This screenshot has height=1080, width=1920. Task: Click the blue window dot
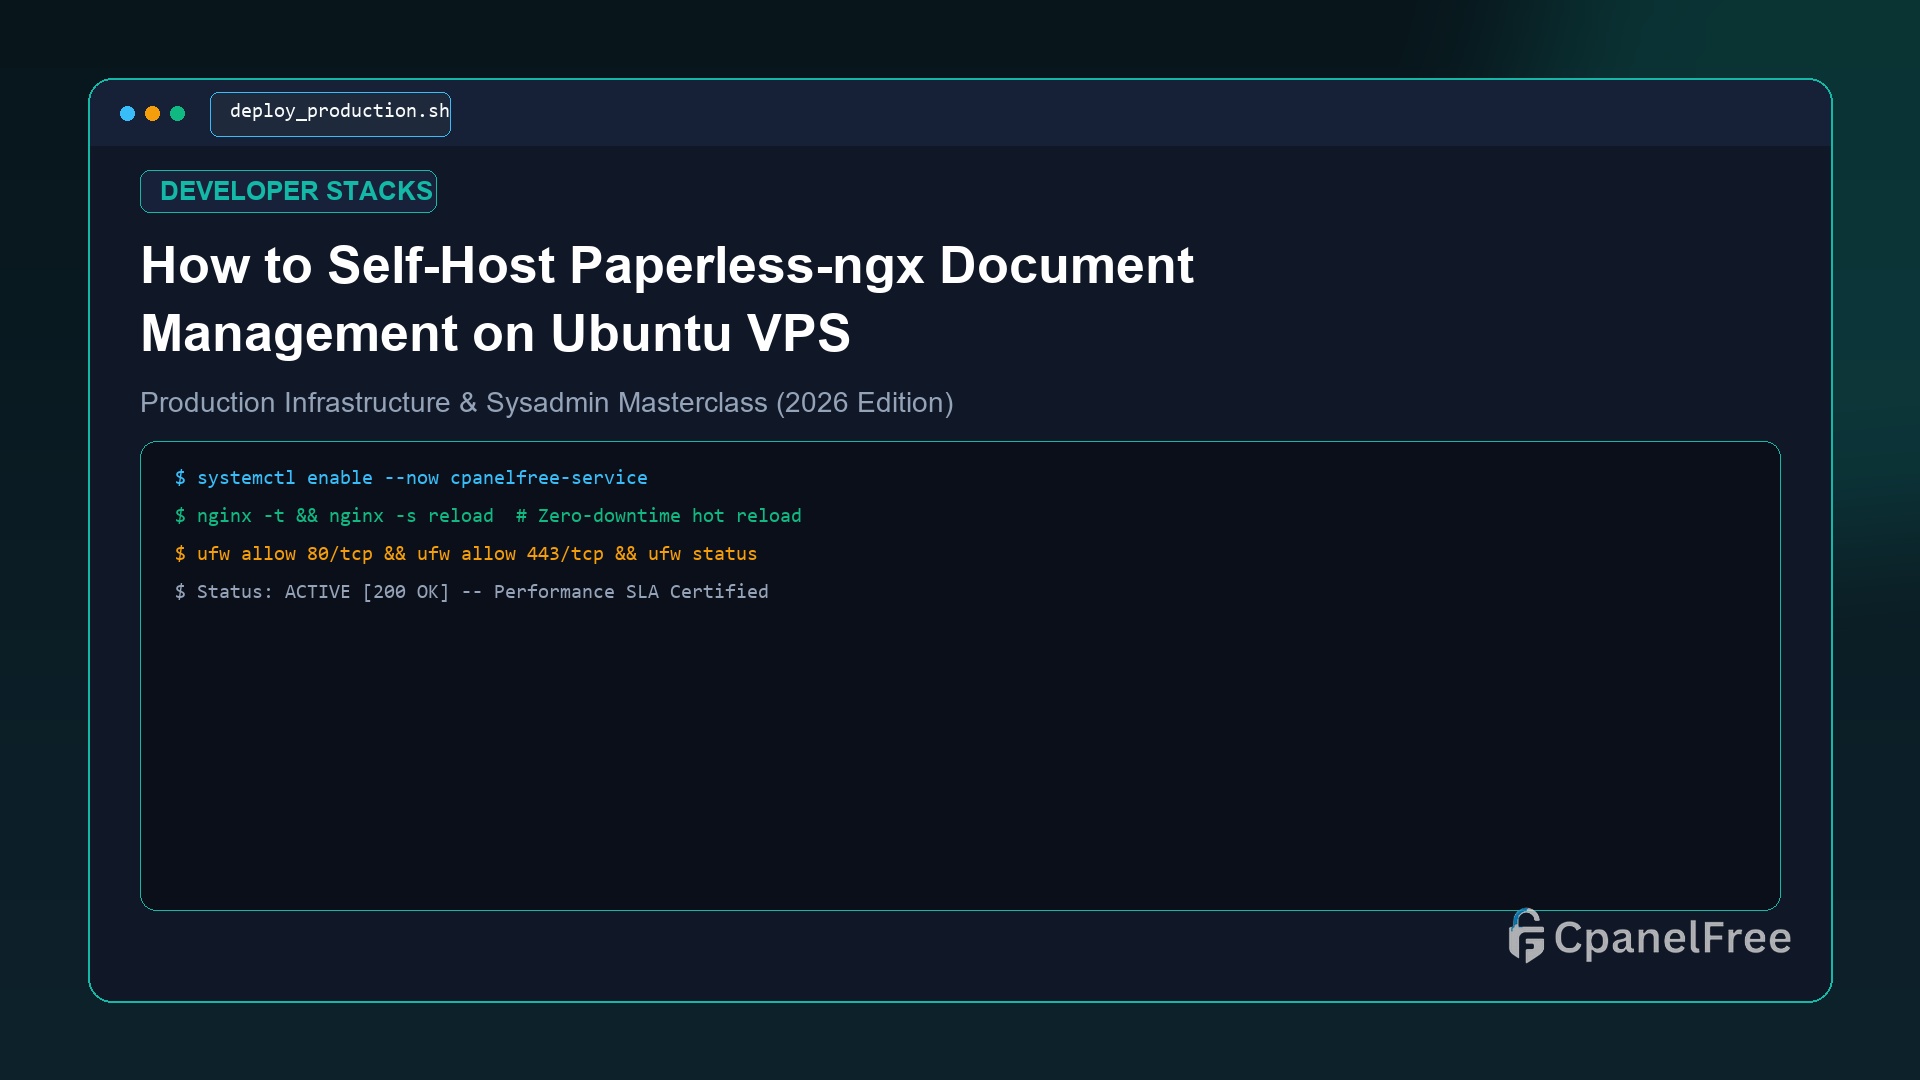coord(127,114)
